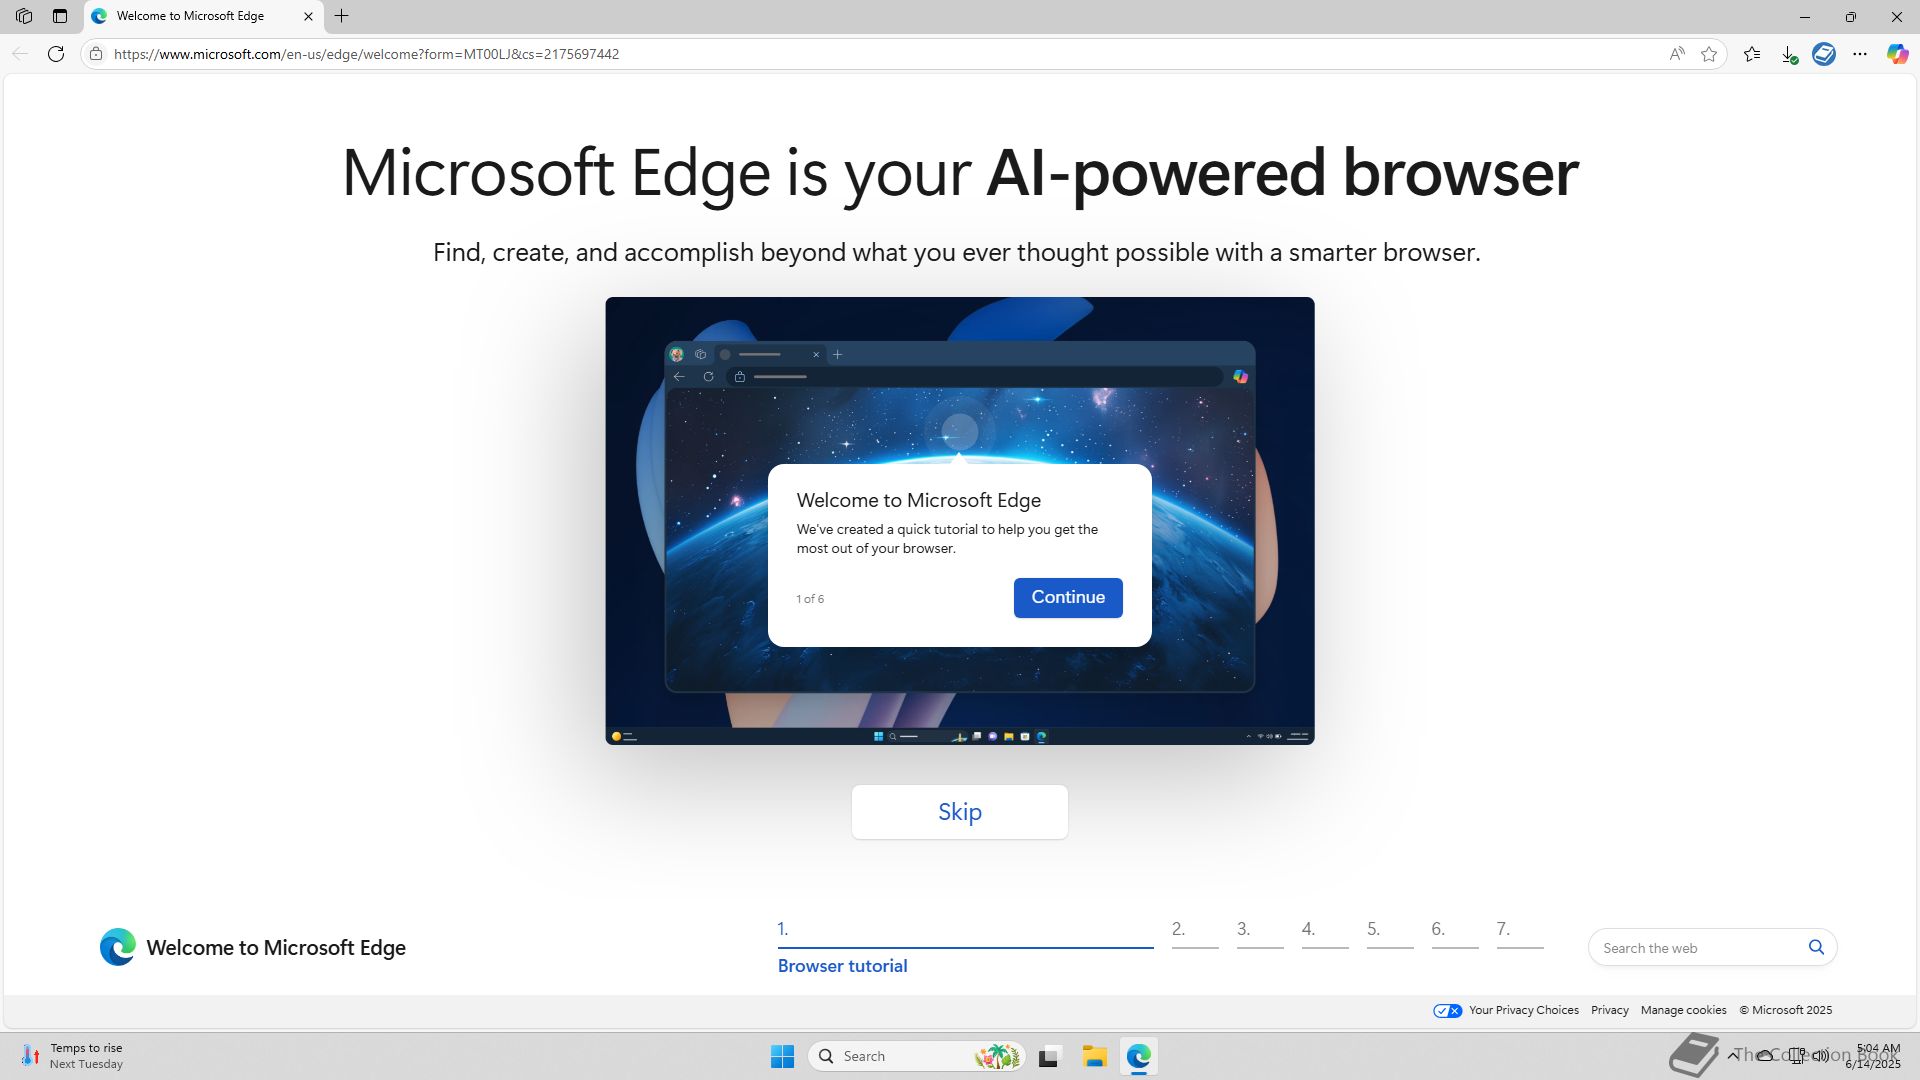Open the Copilot sidebar icon

click(x=1897, y=54)
